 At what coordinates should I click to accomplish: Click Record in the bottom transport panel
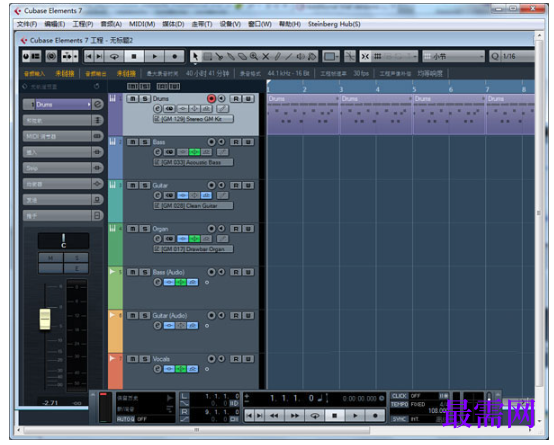[x=375, y=416]
